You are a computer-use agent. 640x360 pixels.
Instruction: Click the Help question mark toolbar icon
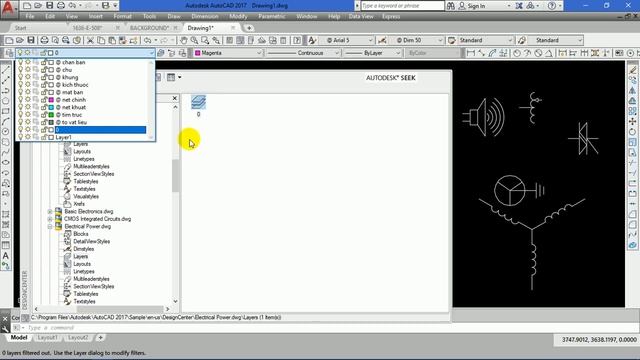pyautogui.click(x=297, y=40)
